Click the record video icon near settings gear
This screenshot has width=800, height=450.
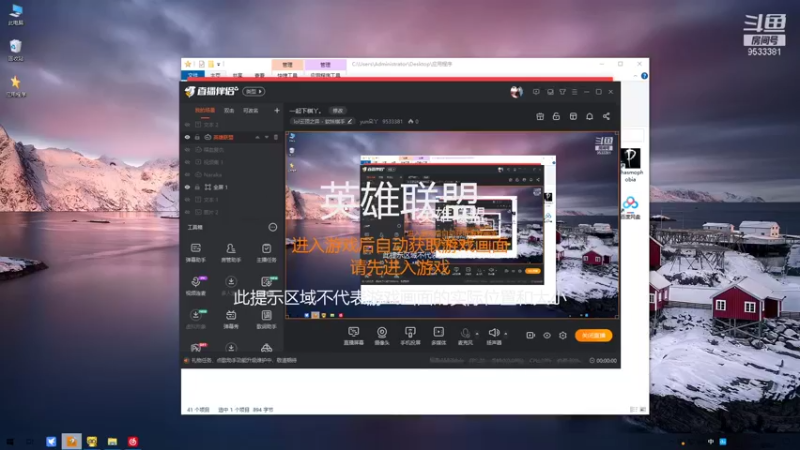point(531,335)
